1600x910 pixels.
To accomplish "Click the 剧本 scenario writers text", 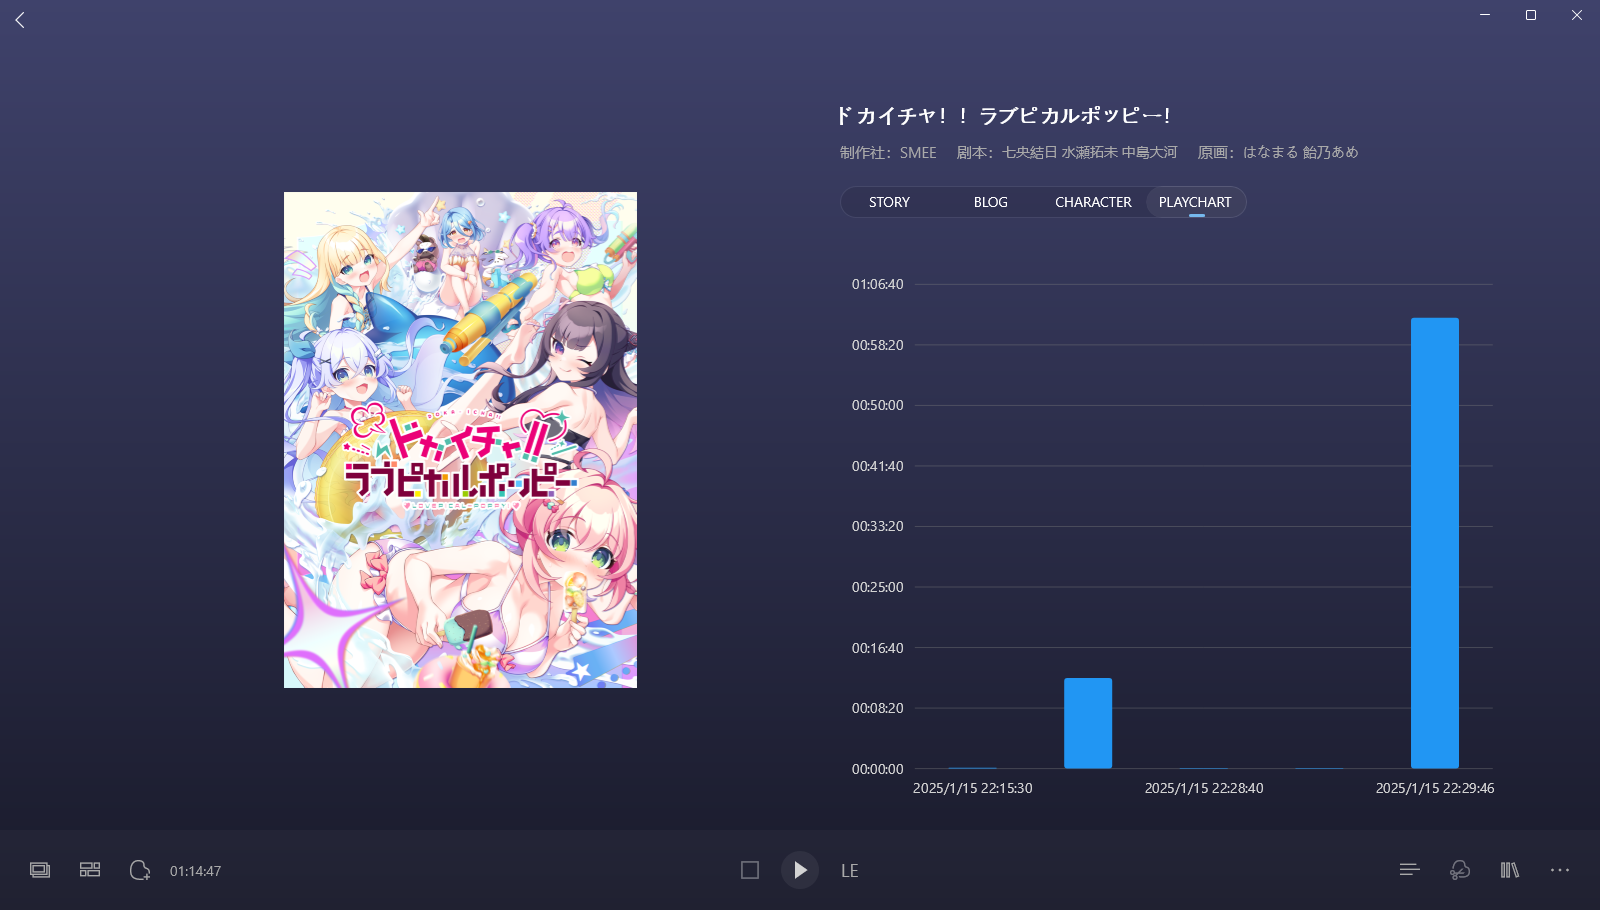I will 1067,152.
